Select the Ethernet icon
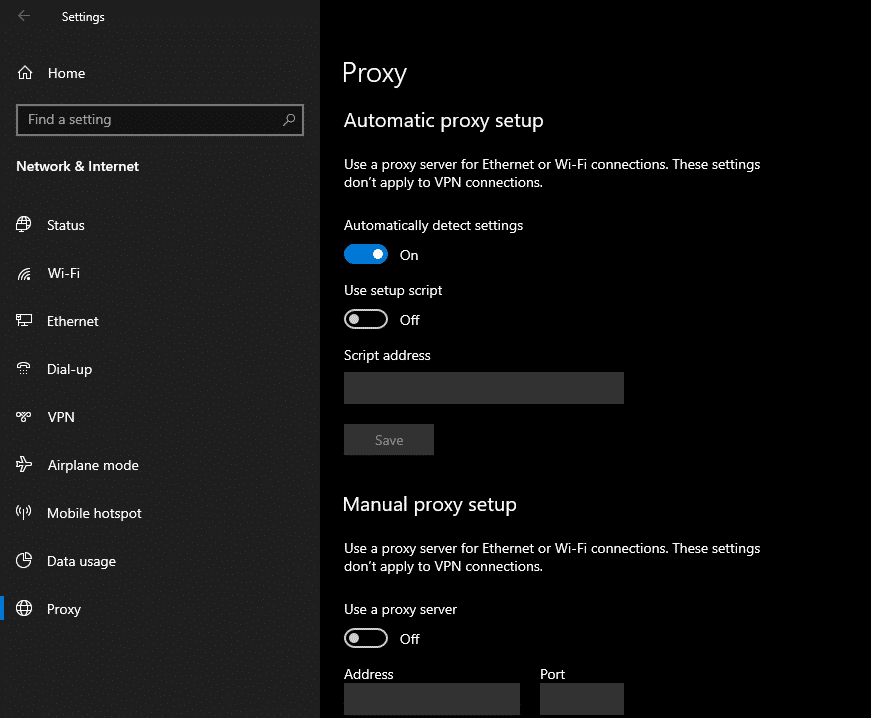This screenshot has height=718, width=871. 23,321
